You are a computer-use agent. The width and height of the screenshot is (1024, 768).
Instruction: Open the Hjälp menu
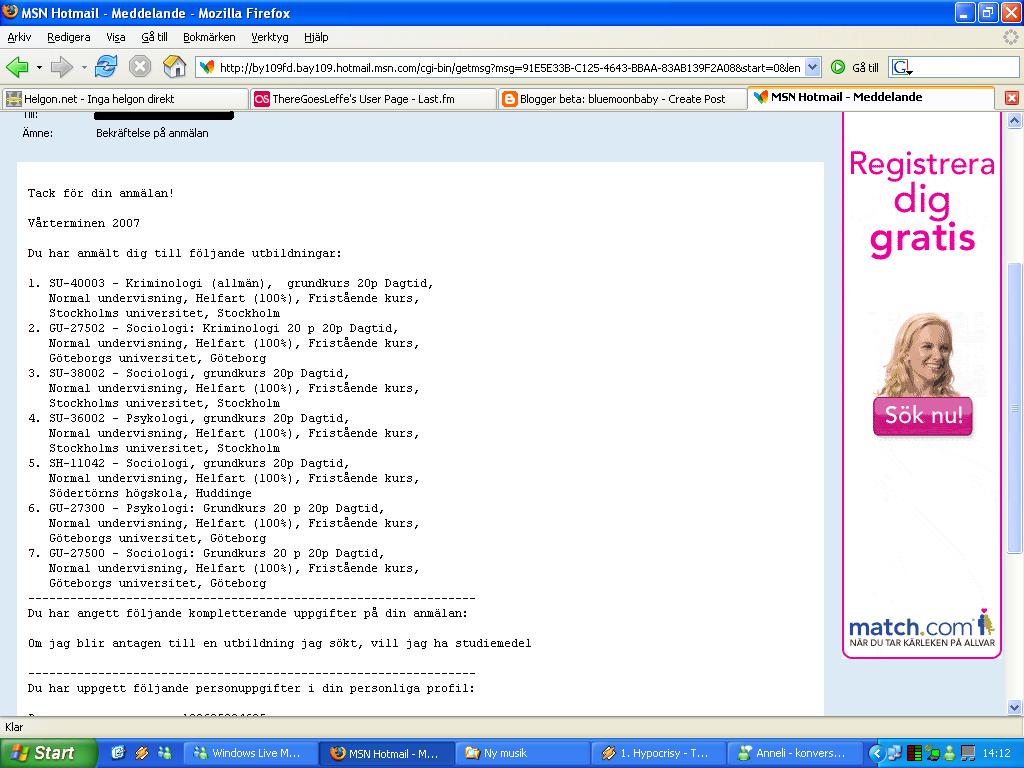point(316,37)
